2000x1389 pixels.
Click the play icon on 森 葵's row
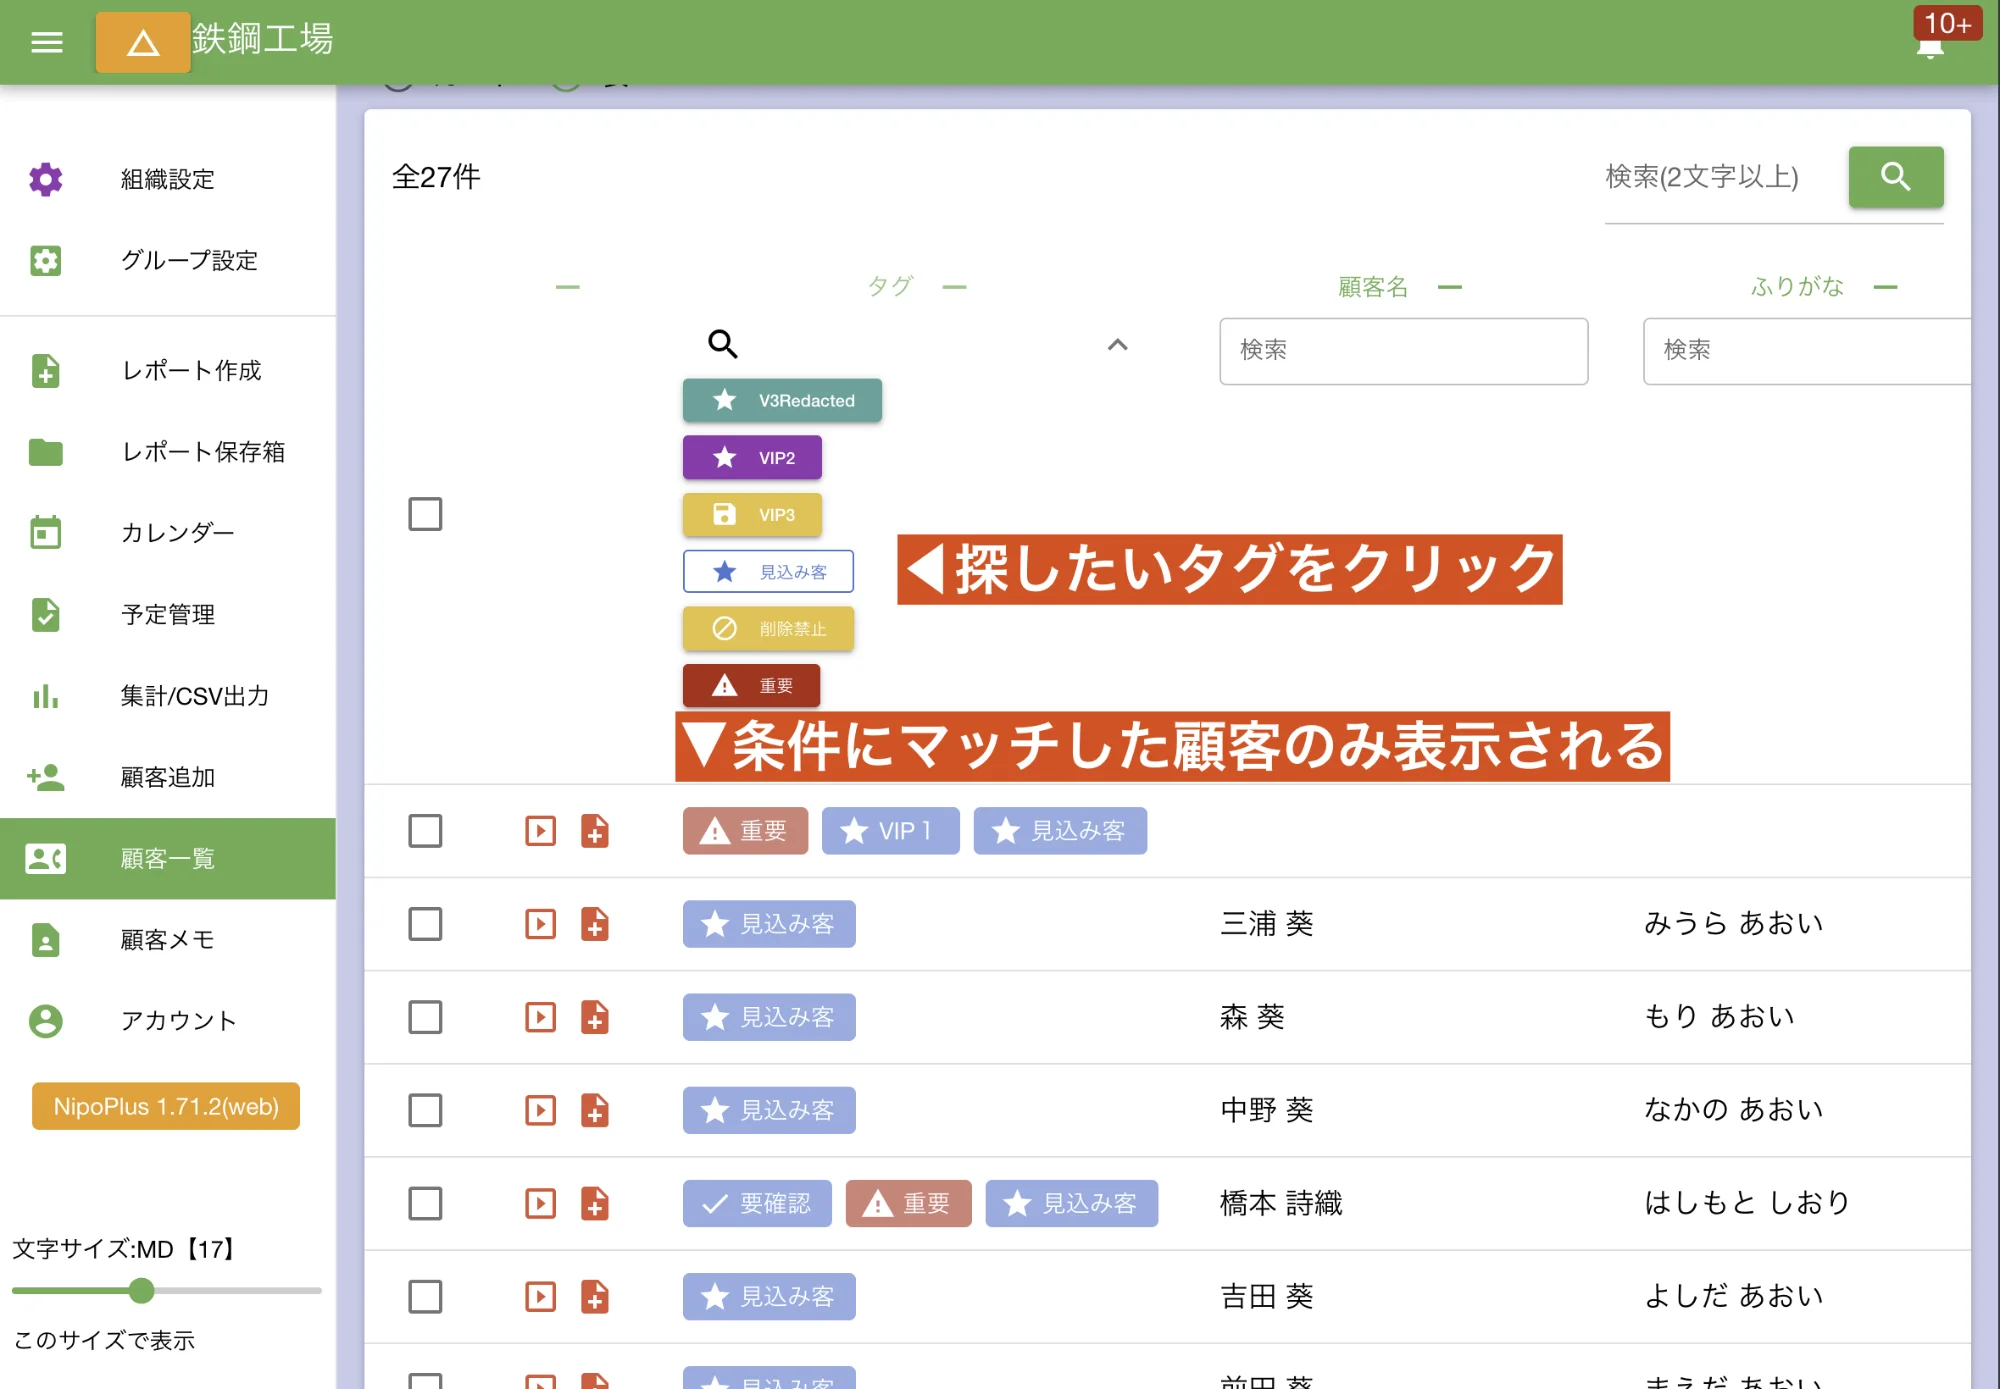[539, 1017]
